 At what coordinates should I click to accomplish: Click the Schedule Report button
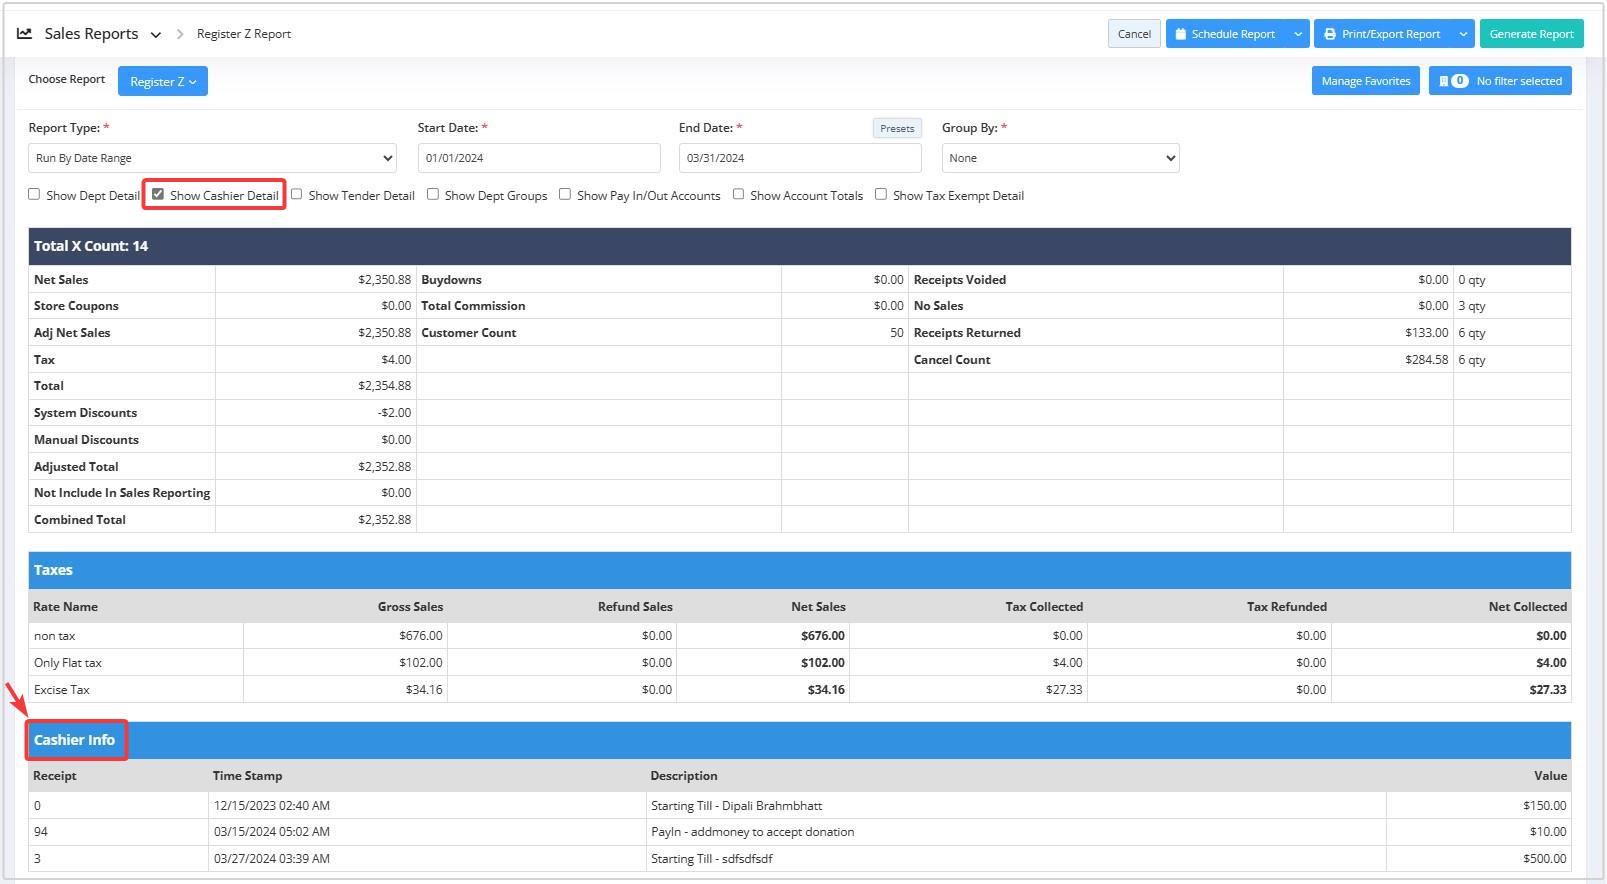1226,34
